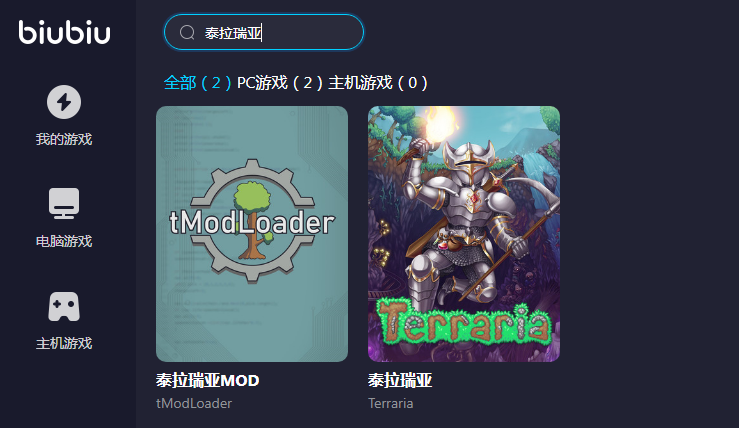
Task: Click the biubiu logo
Action: pyautogui.click(x=64, y=32)
